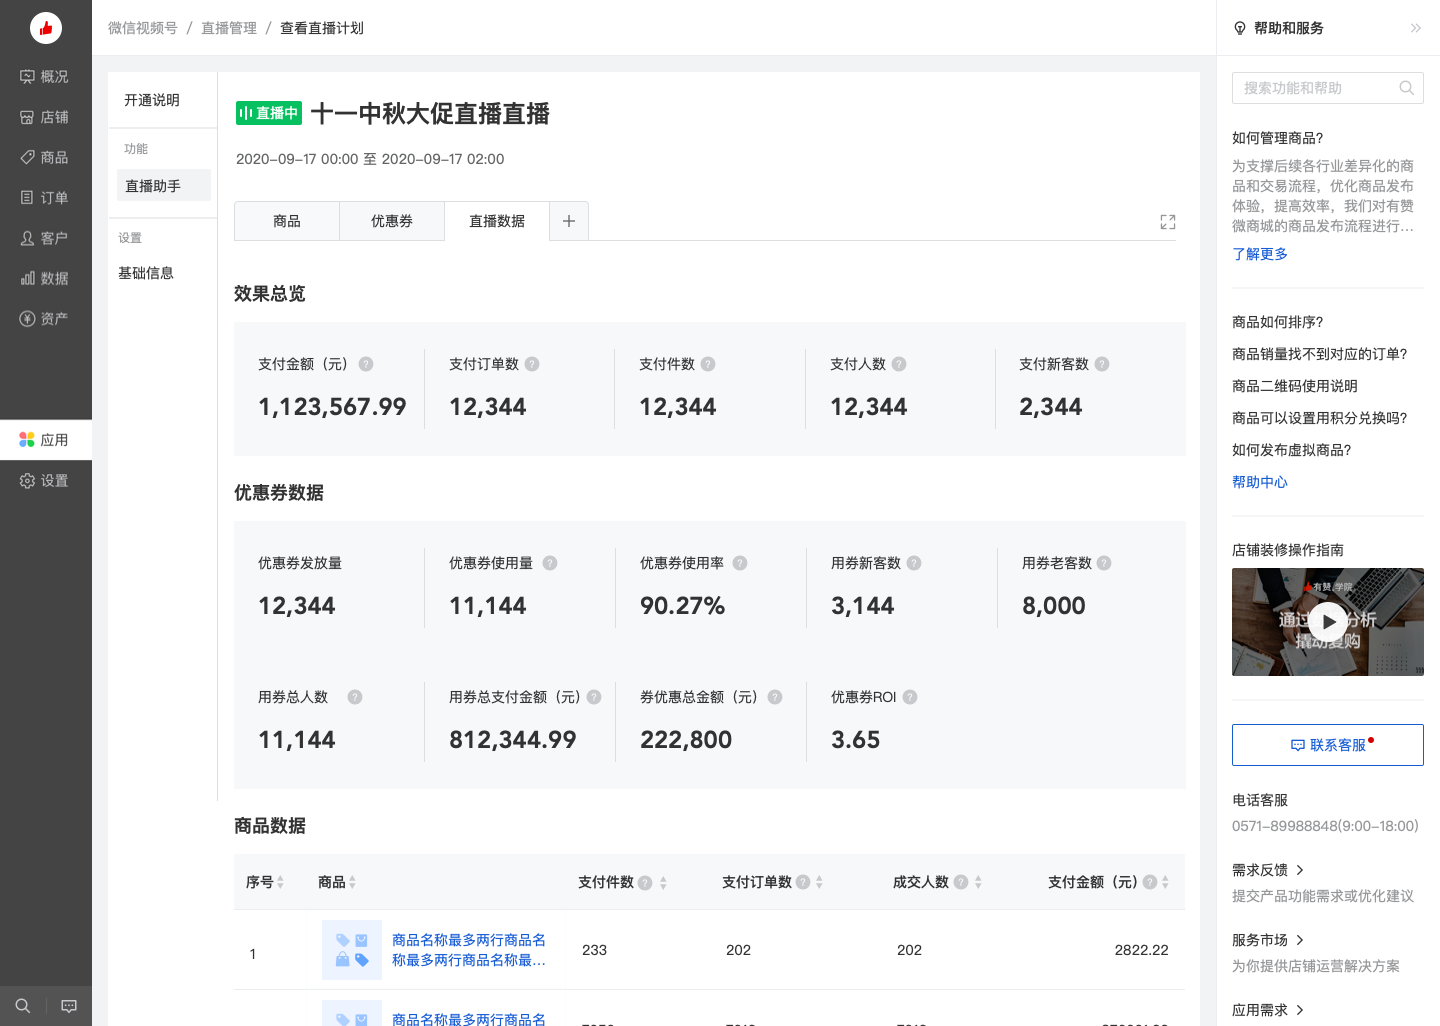Click first product thumbnail in table

coord(352,950)
